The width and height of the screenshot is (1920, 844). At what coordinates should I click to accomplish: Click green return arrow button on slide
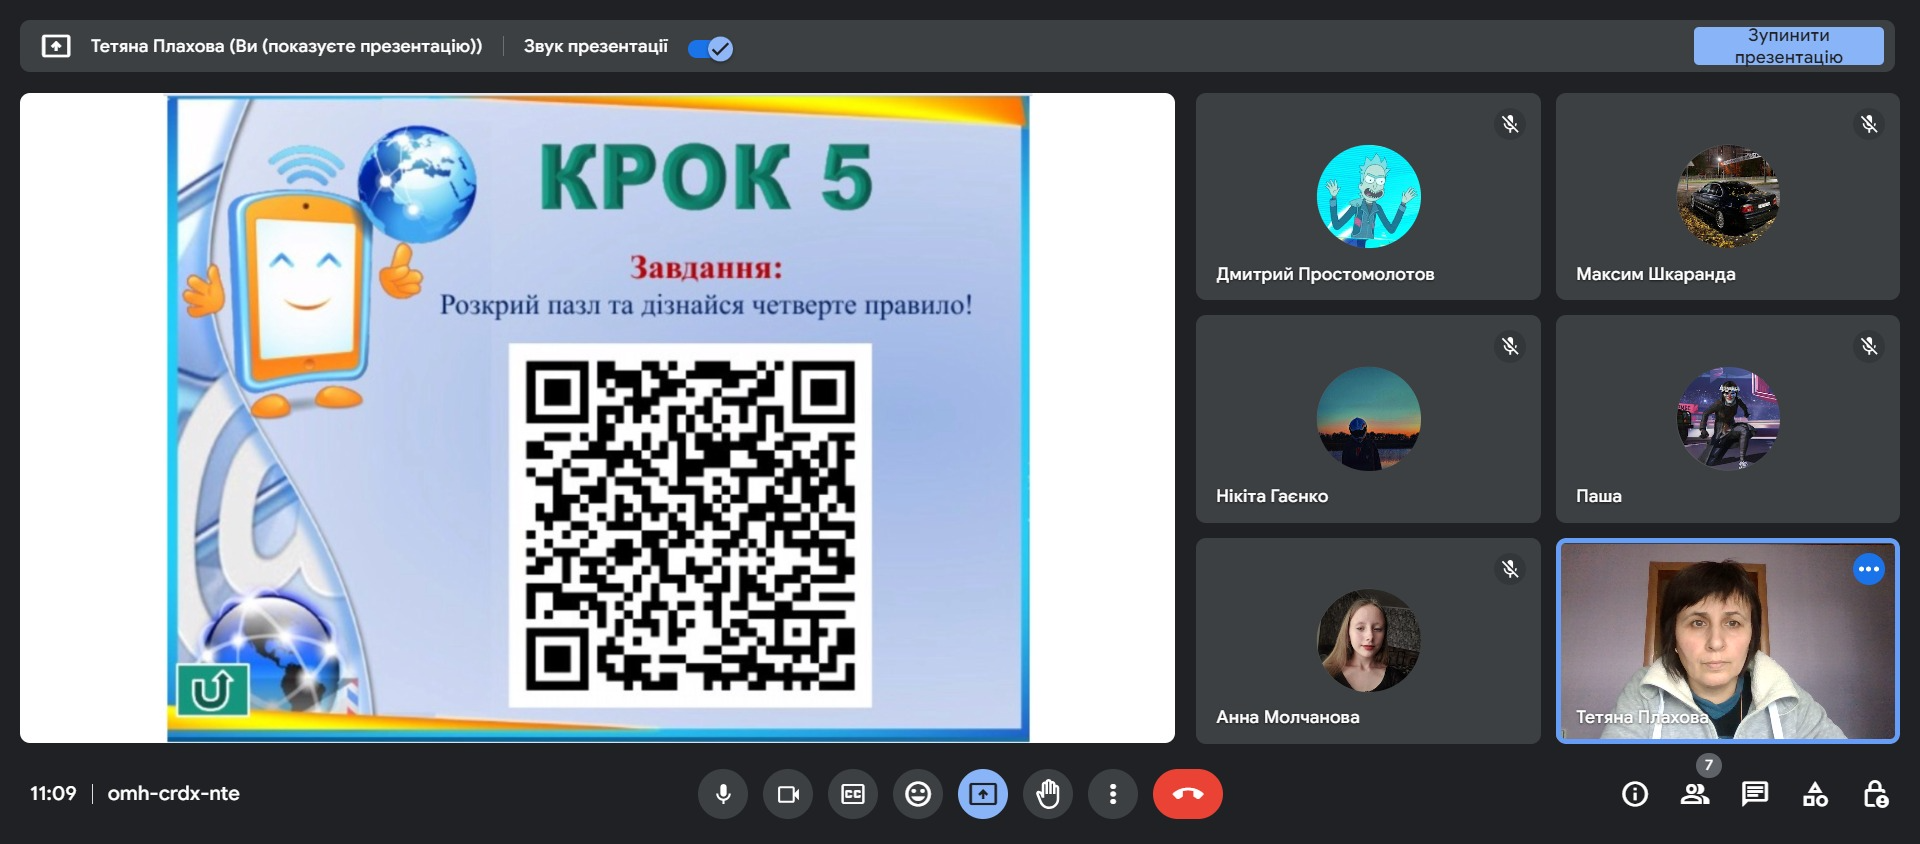coord(212,689)
